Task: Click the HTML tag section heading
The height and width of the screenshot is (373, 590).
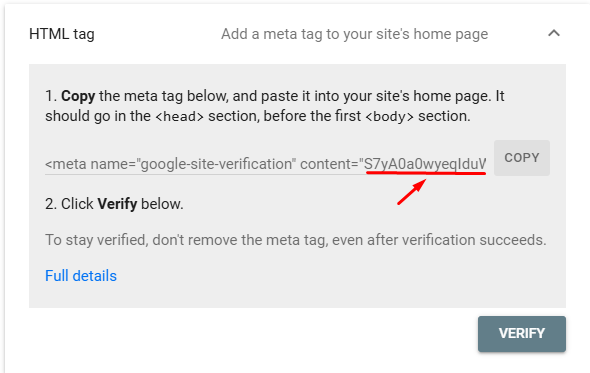Action: pyautogui.click(x=62, y=34)
